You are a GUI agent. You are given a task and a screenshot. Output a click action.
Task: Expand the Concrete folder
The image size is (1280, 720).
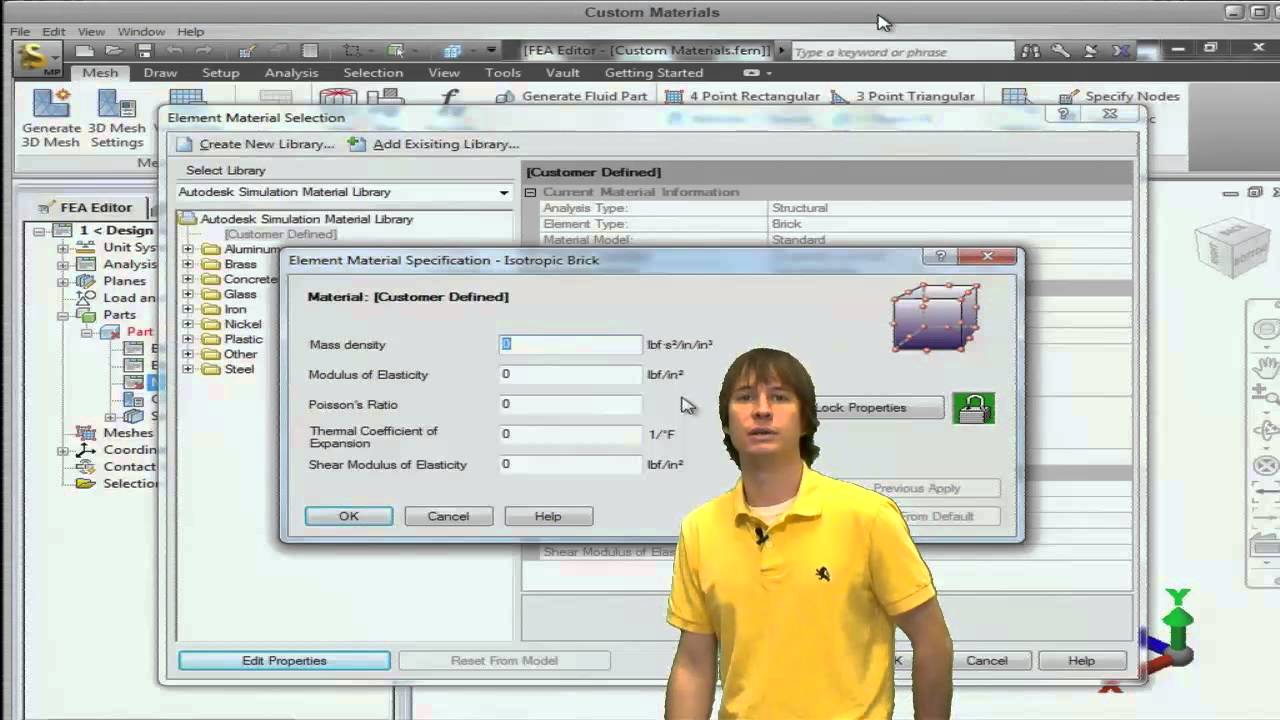point(188,279)
